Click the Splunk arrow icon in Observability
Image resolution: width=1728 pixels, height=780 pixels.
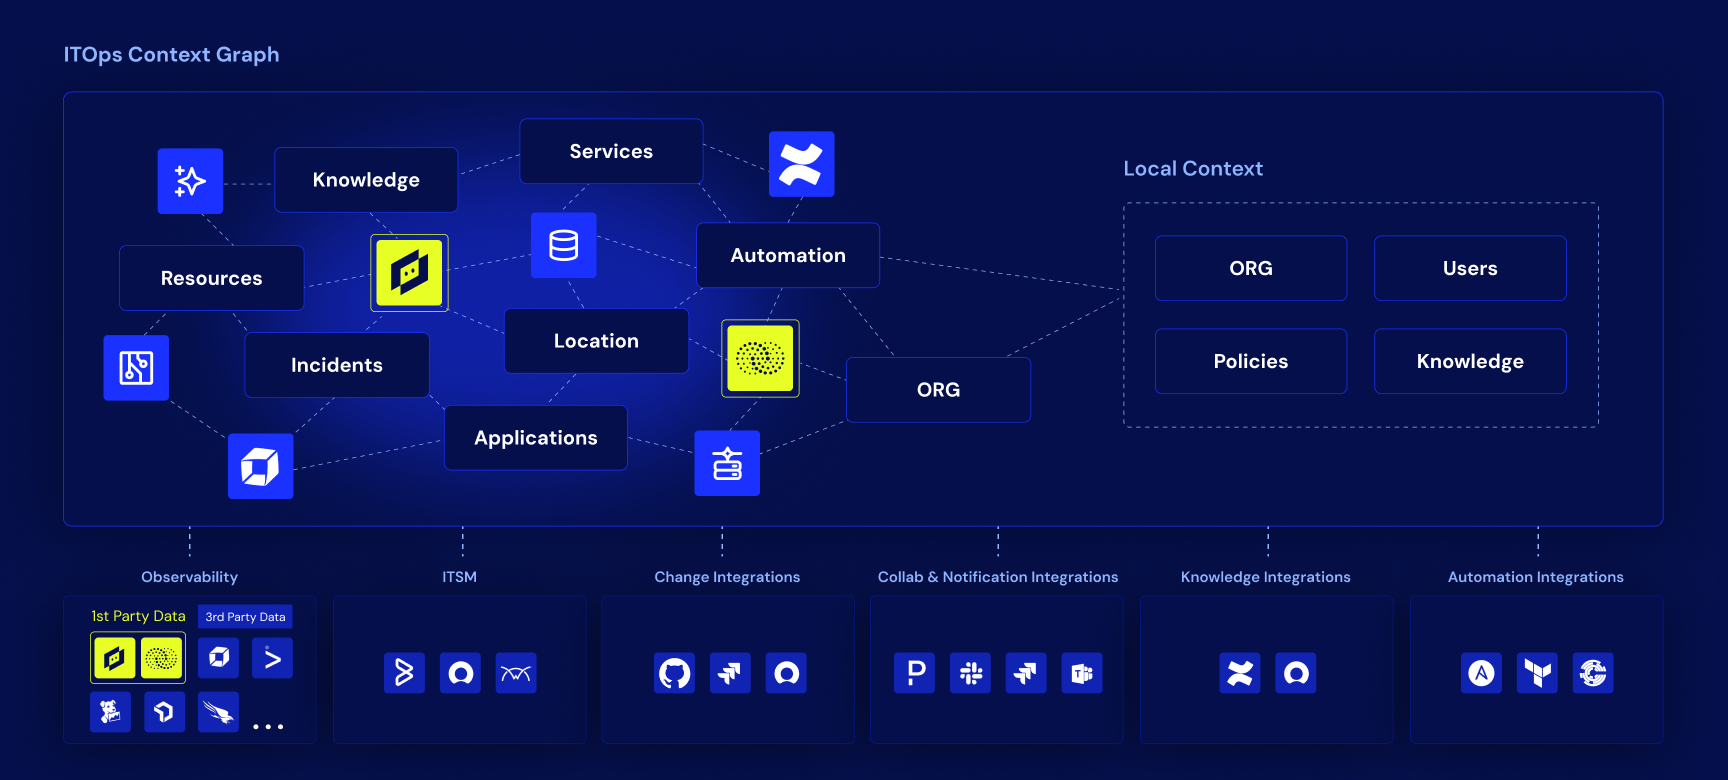point(272,658)
